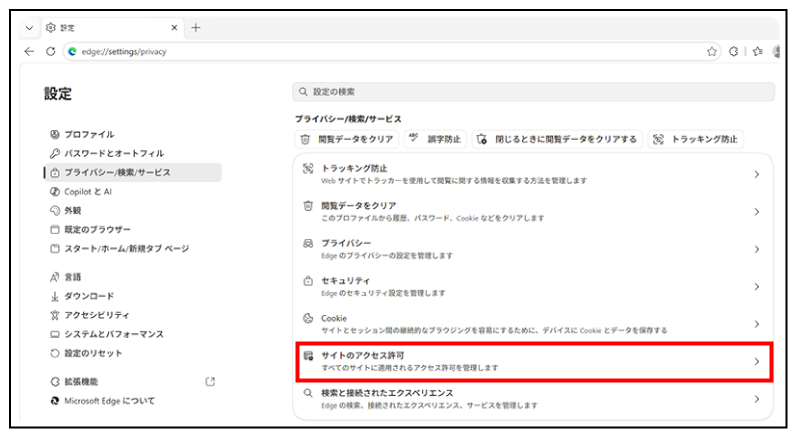795x436 pixels.
Task: Click the icon beside the プライバシー row
Action: click(308, 243)
